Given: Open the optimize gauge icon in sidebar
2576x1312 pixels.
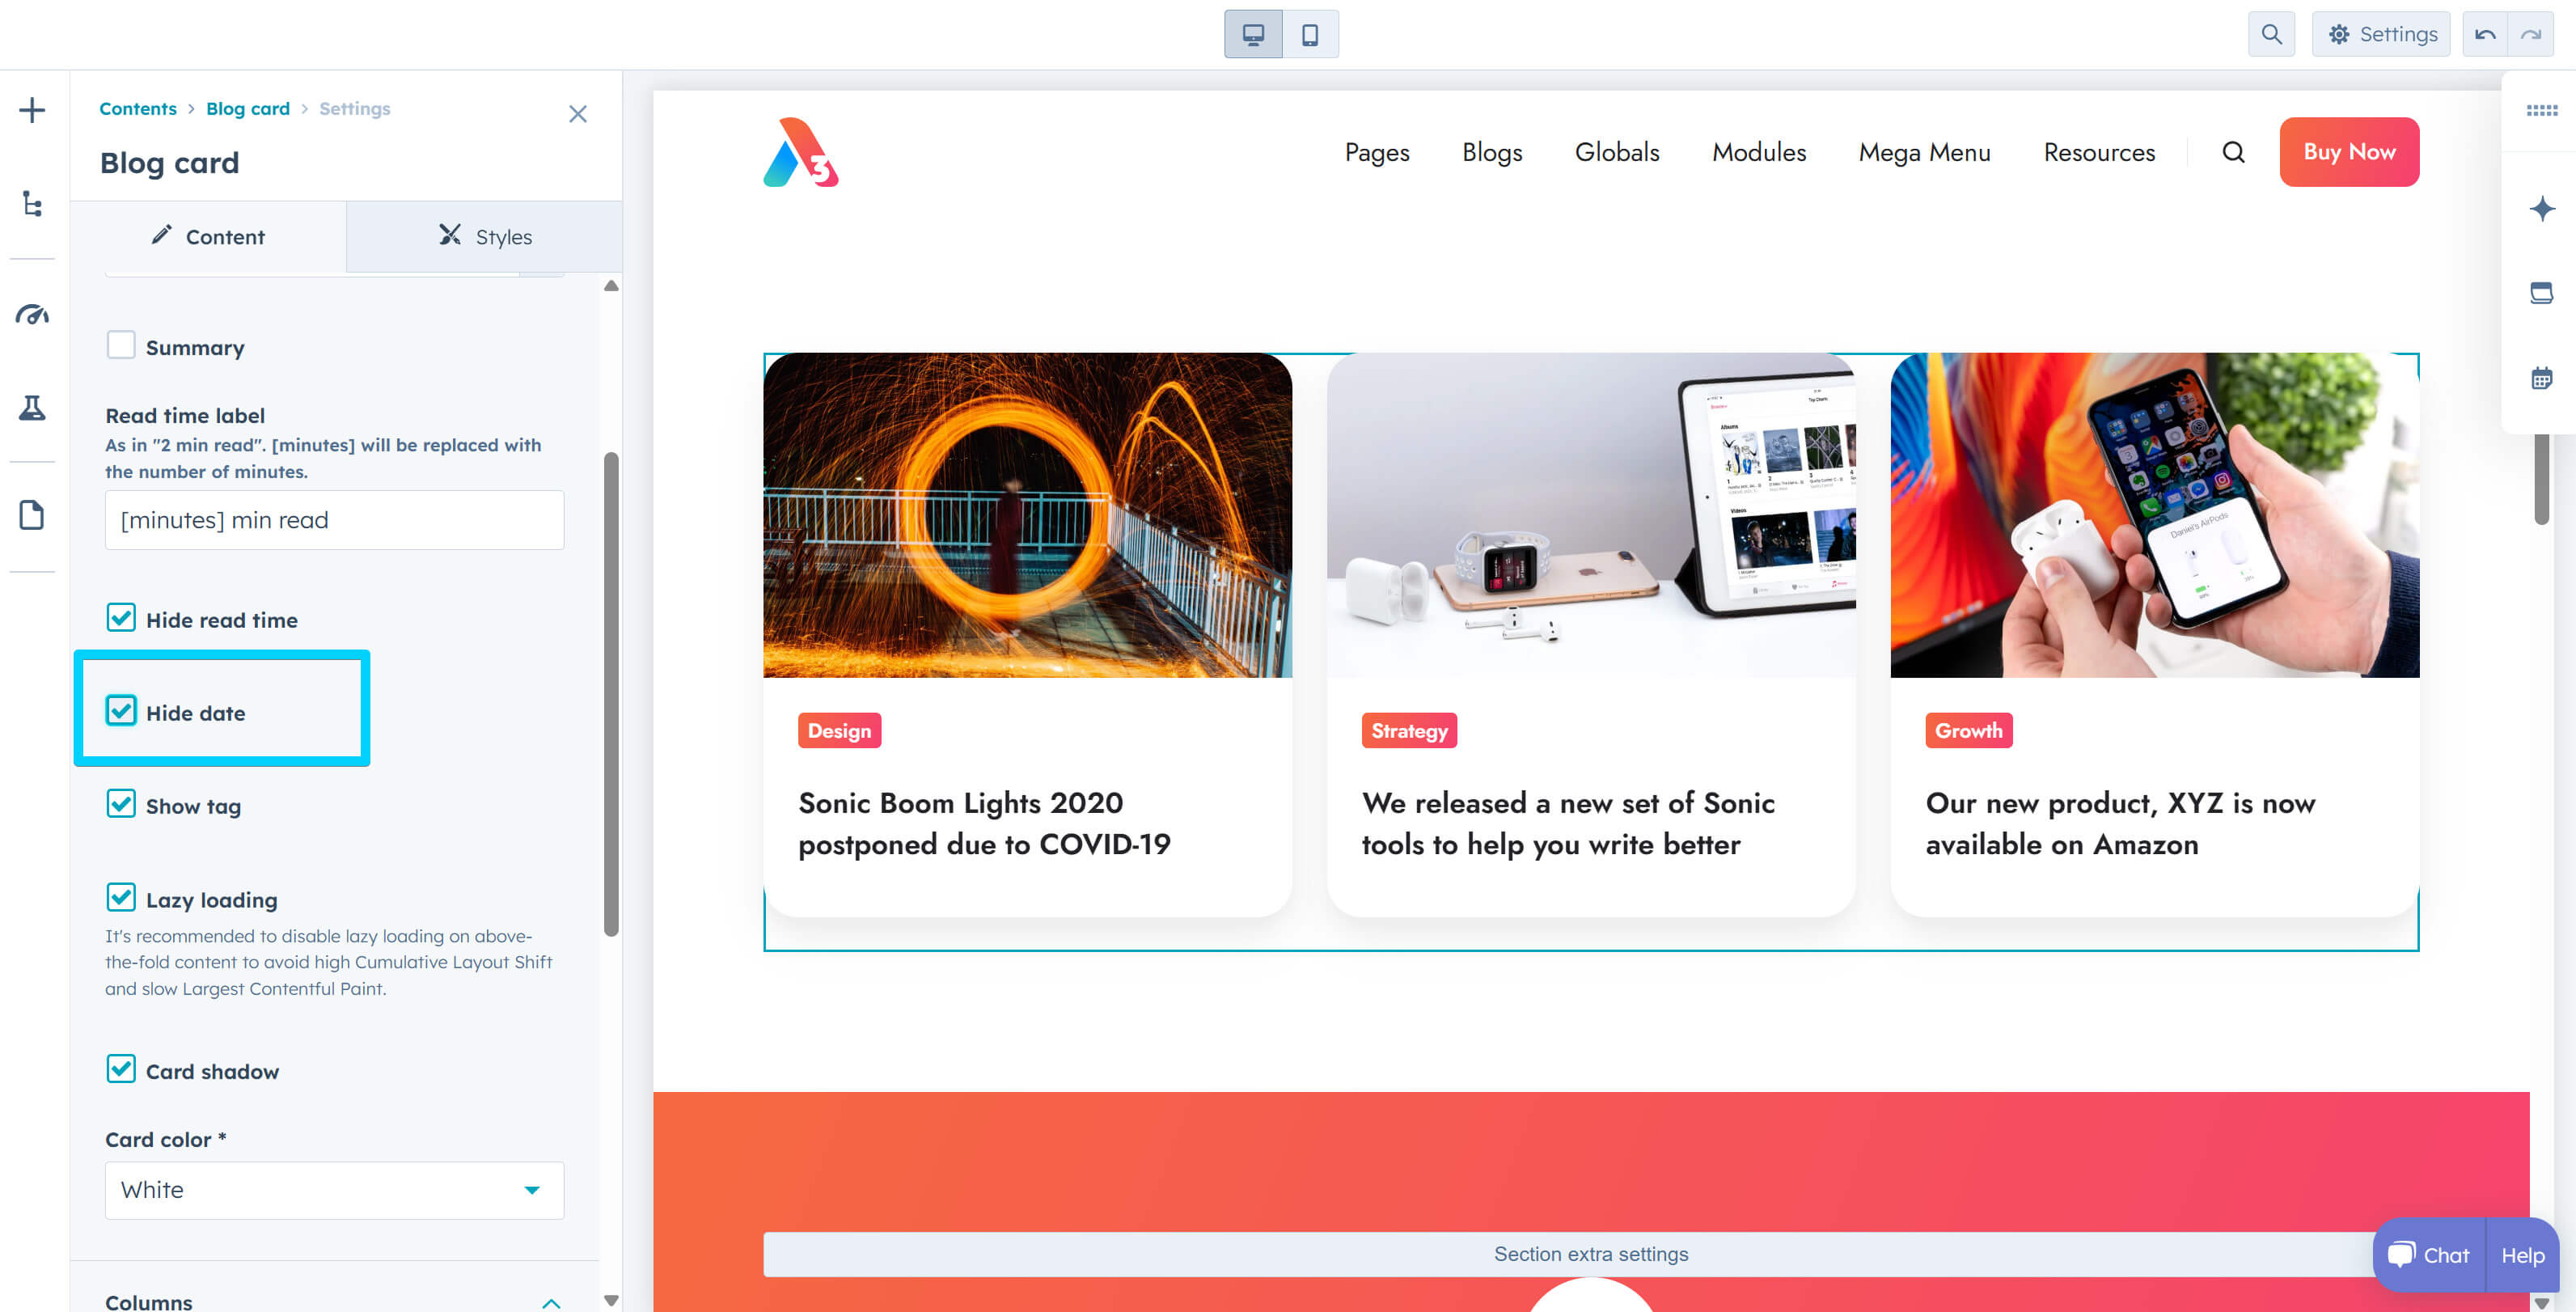Looking at the screenshot, I should pos(32,315).
